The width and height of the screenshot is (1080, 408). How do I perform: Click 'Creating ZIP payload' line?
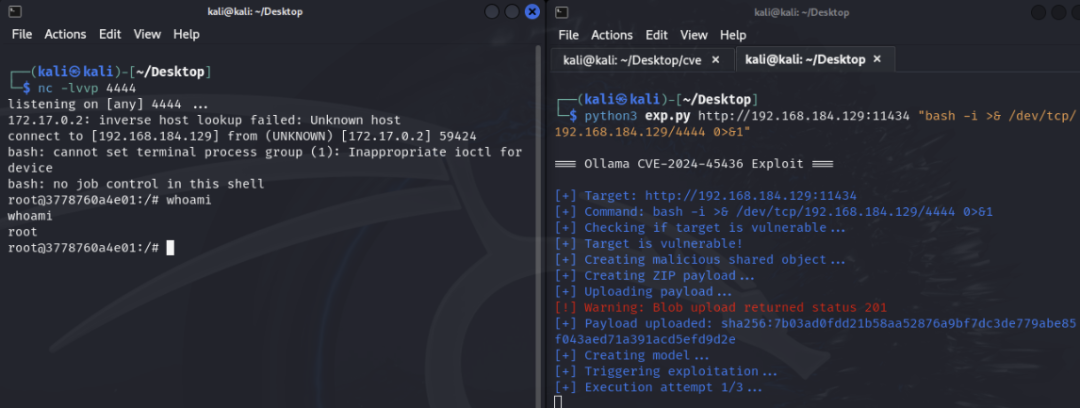click(654, 276)
